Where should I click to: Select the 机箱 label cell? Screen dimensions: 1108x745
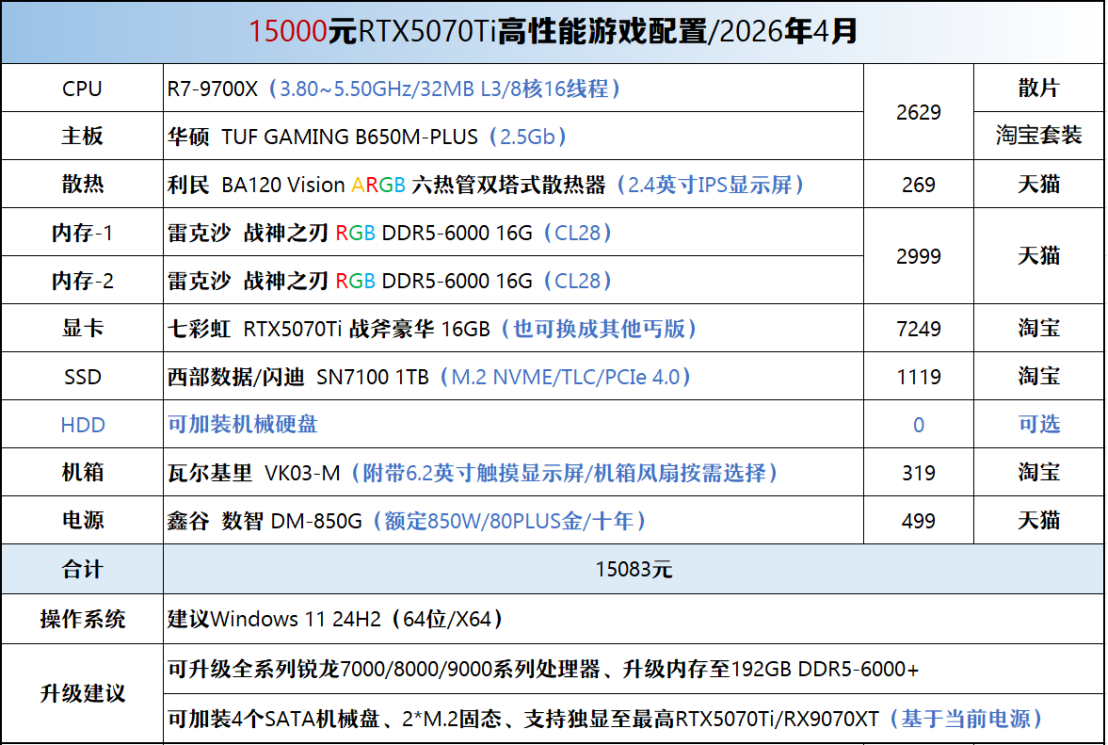[82, 472]
